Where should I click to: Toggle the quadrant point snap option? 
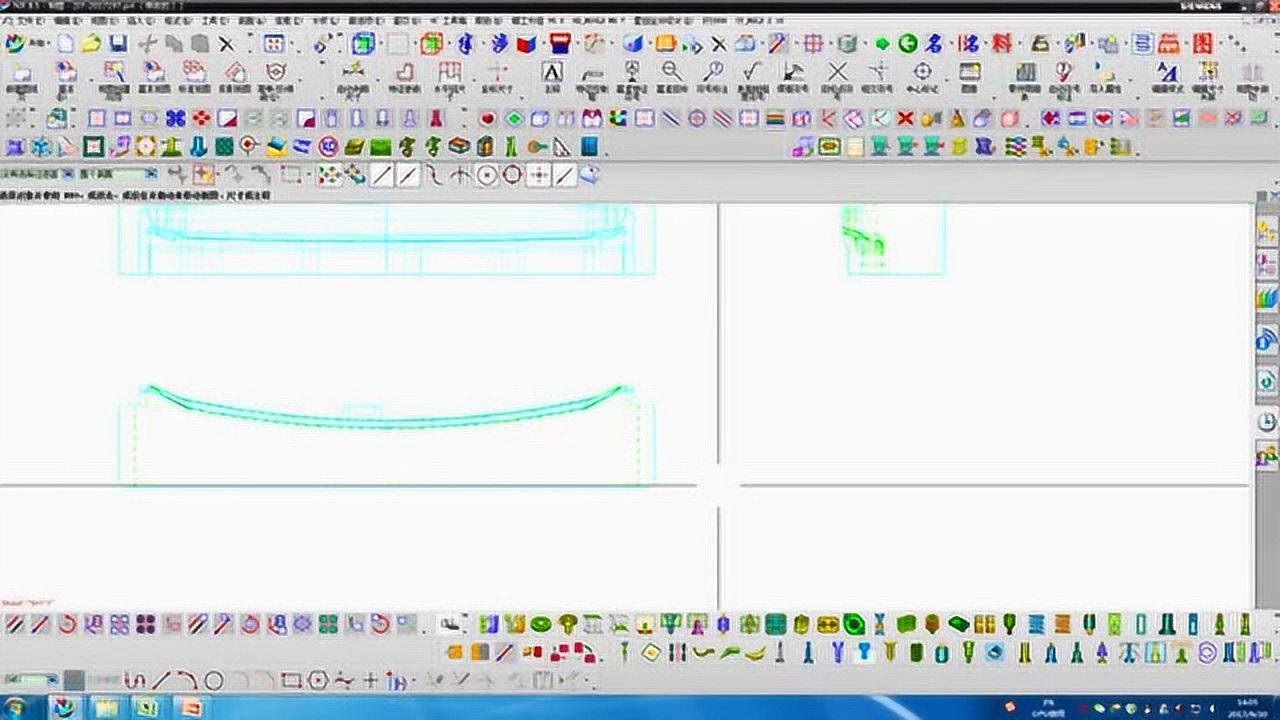[x=513, y=175]
